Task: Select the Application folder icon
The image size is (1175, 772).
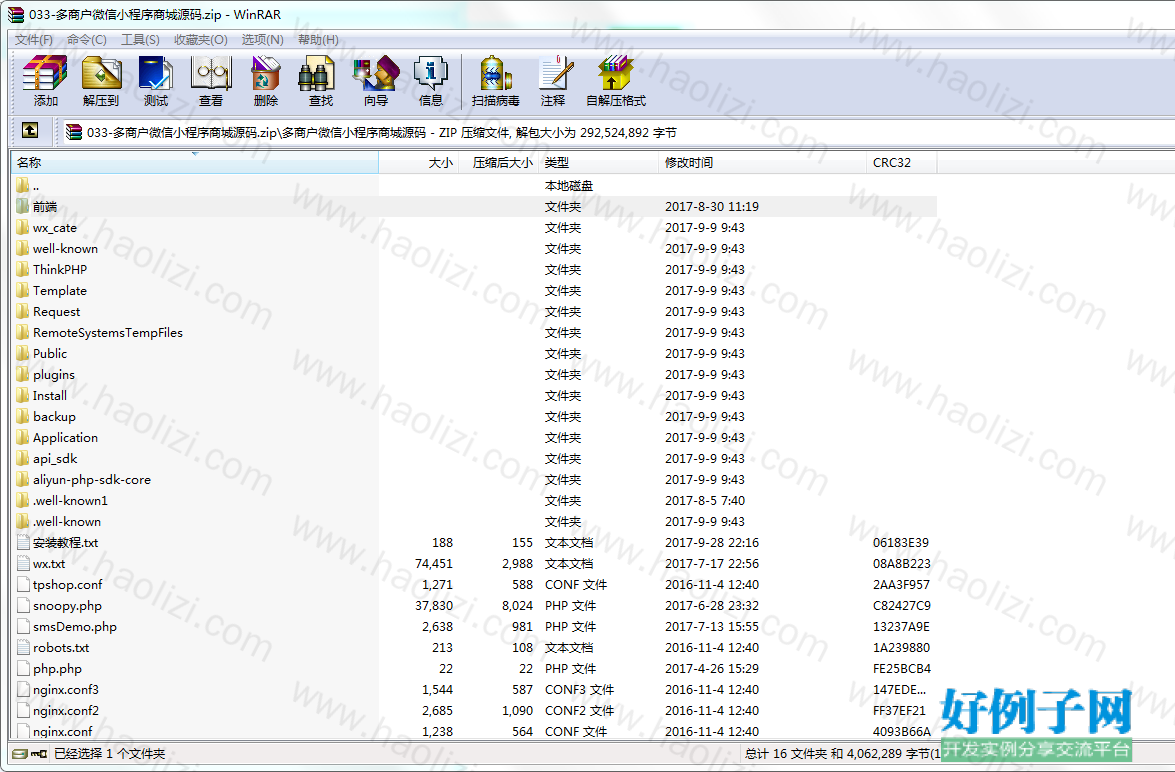Action: point(22,437)
